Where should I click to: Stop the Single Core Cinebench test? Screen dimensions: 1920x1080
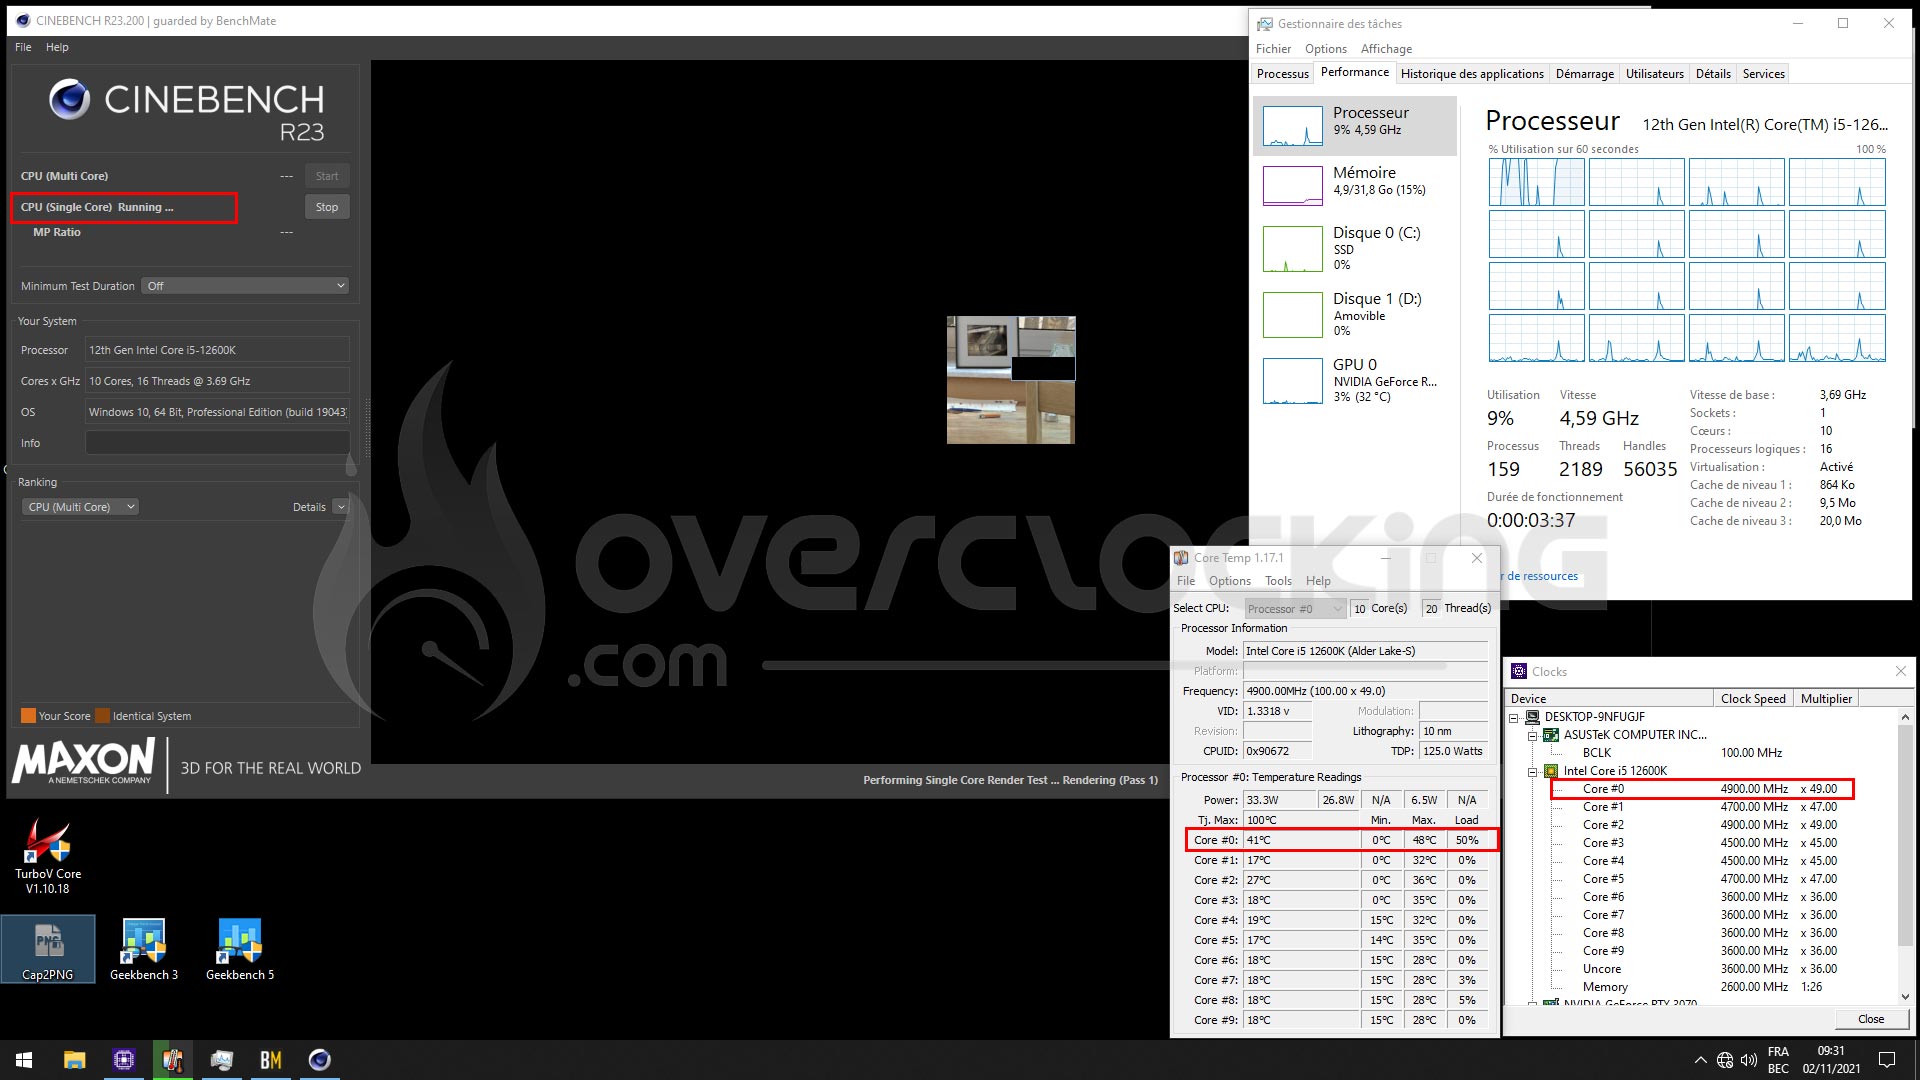pyautogui.click(x=327, y=207)
